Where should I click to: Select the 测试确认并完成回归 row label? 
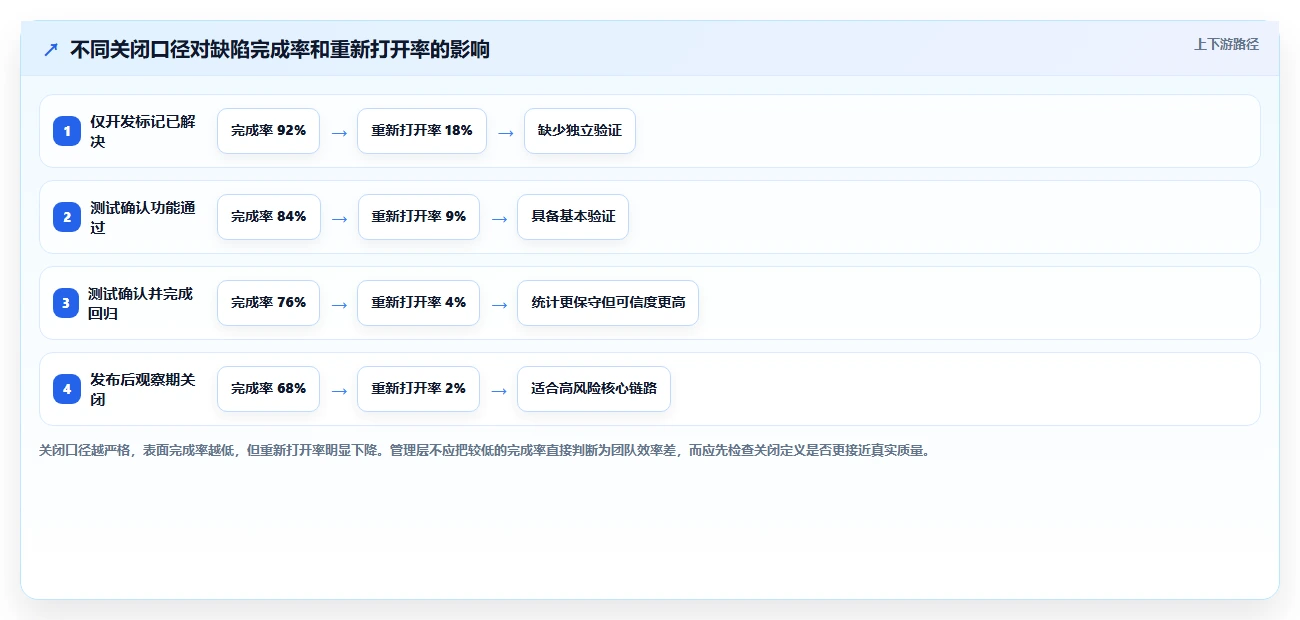140,303
